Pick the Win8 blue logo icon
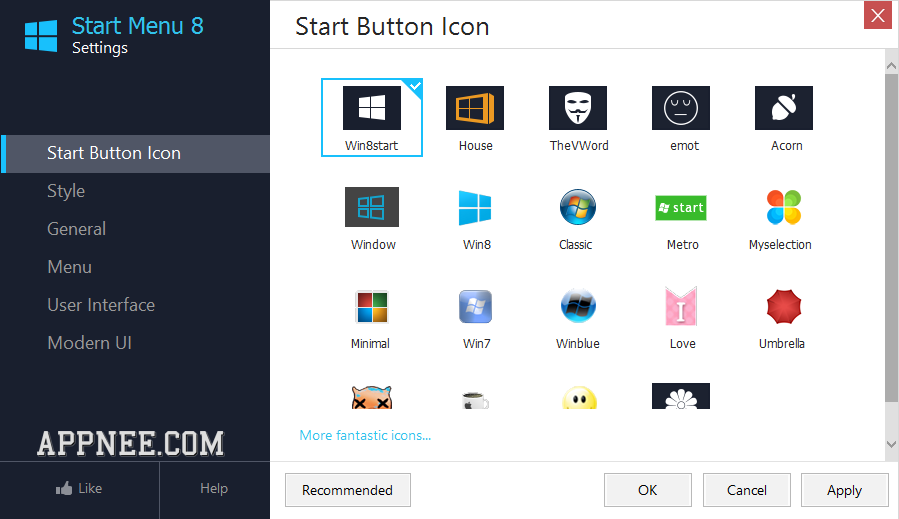 (x=475, y=207)
